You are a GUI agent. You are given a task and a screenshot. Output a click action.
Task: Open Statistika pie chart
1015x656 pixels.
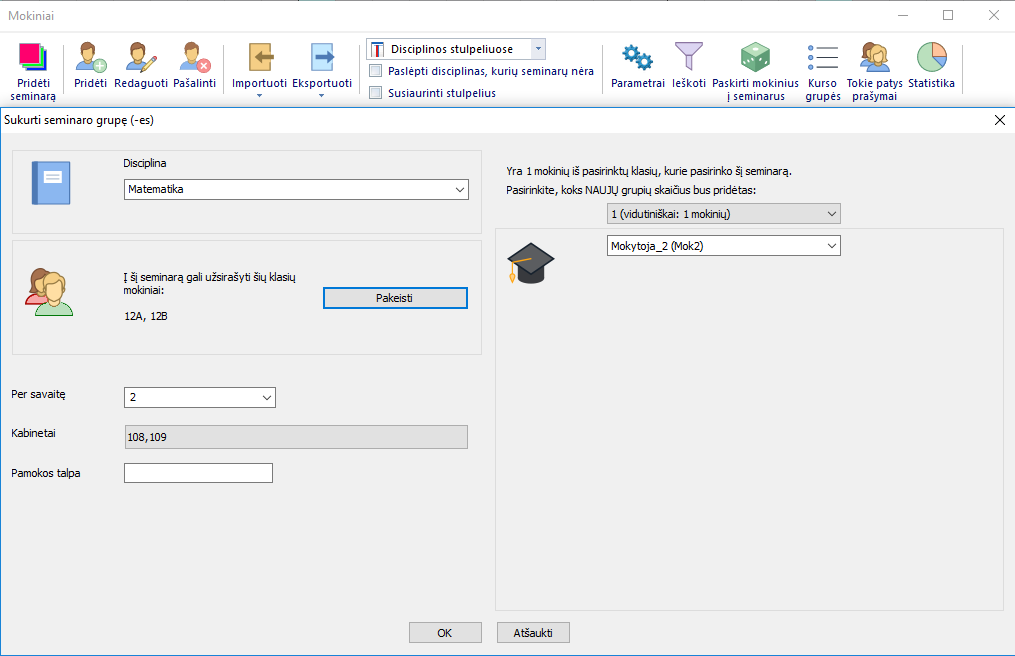[x=931, y=56]
